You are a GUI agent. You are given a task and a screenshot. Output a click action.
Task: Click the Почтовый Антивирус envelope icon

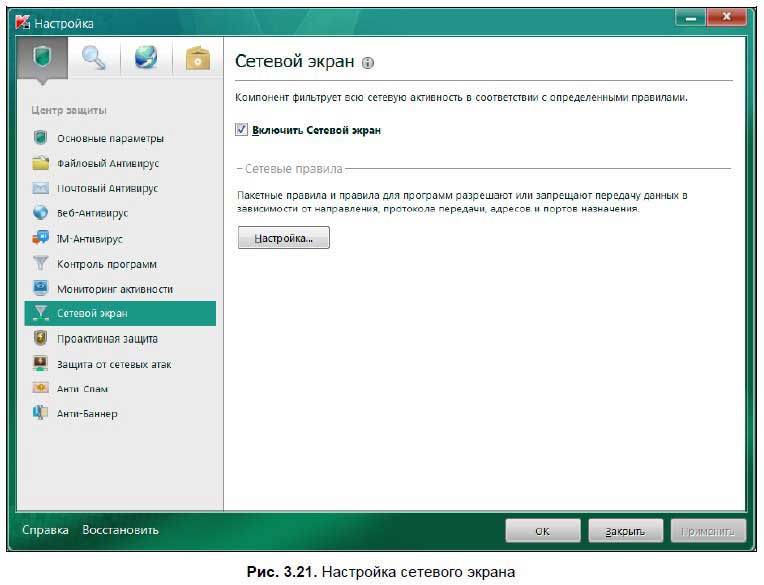(40, 188)
